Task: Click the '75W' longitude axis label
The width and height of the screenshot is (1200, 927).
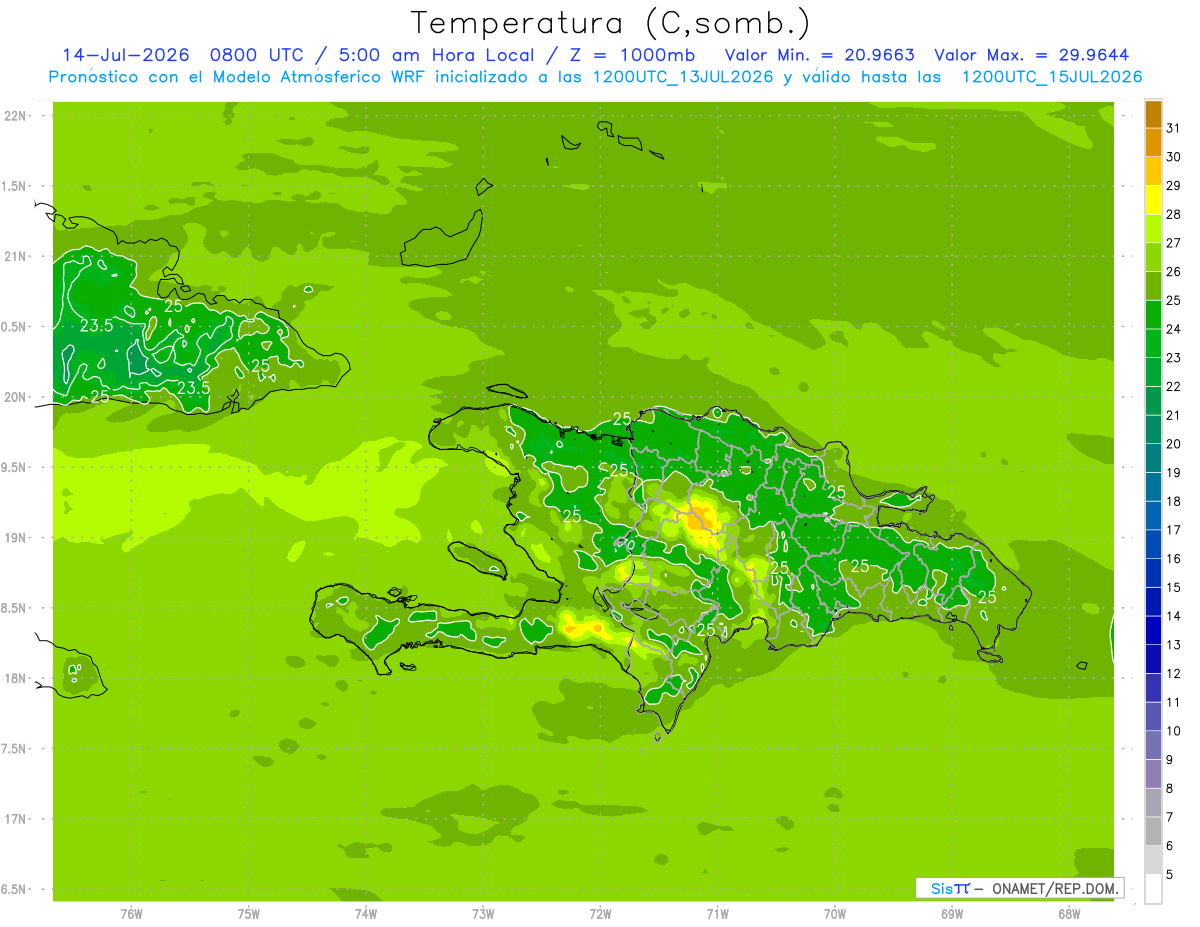Action: pyautogui.click(x=248, y=914)
